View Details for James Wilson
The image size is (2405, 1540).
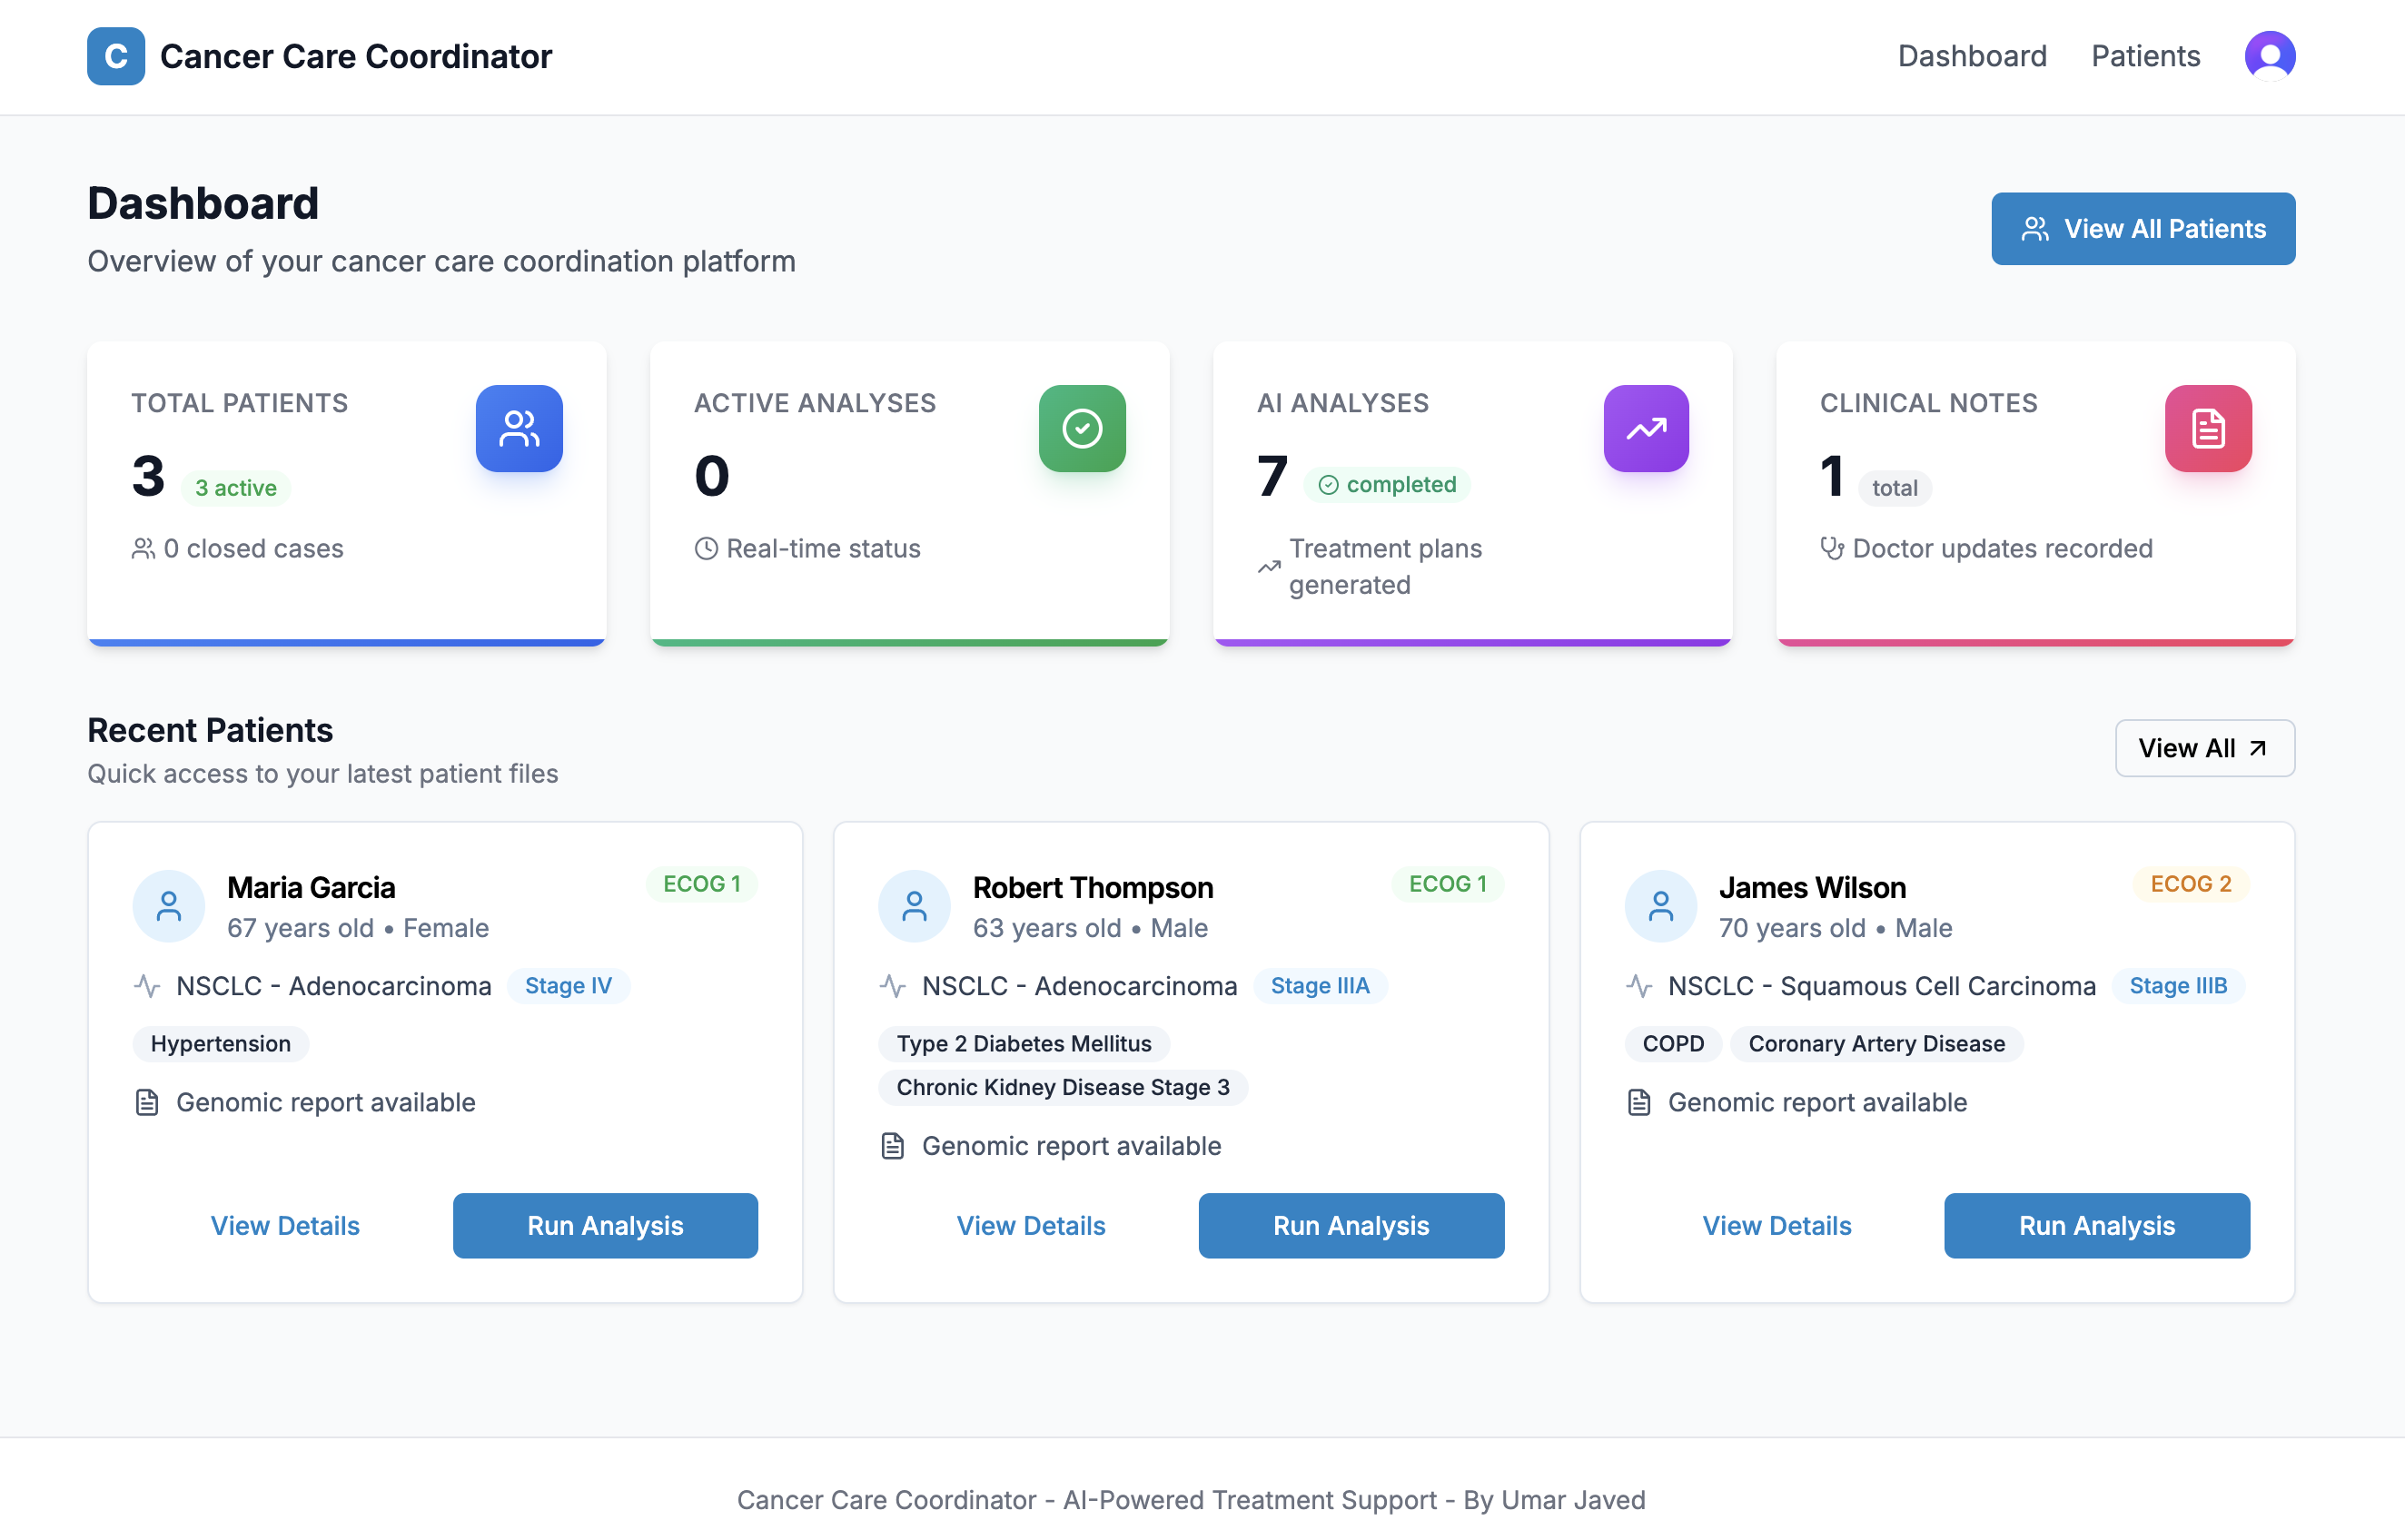[1777, 1225]
